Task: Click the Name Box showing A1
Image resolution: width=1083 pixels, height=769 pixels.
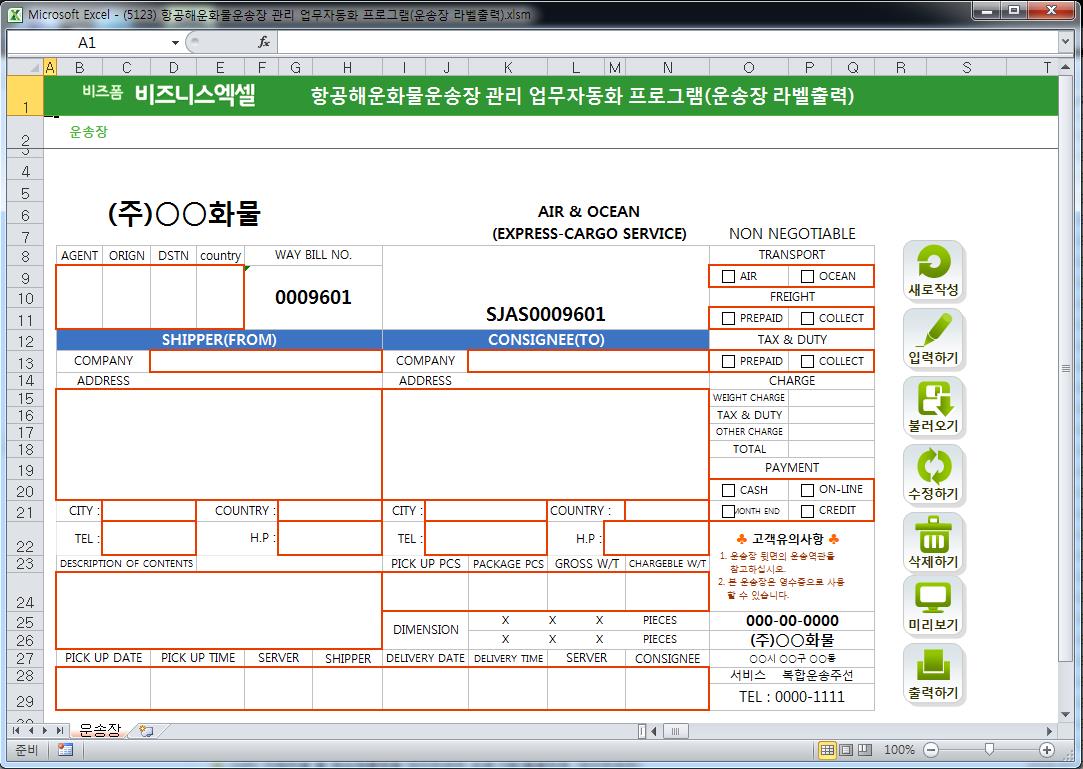Action: click(88, 43)
